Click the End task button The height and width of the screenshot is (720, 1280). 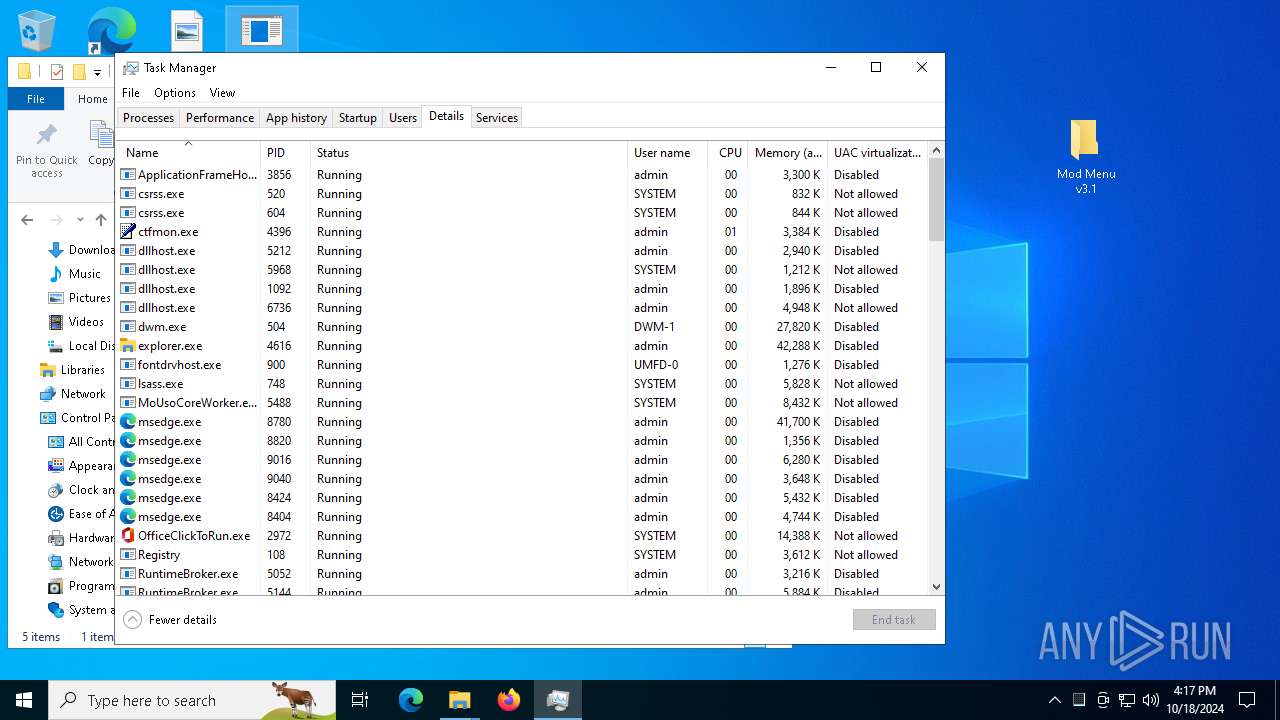(x=894, y=620)
